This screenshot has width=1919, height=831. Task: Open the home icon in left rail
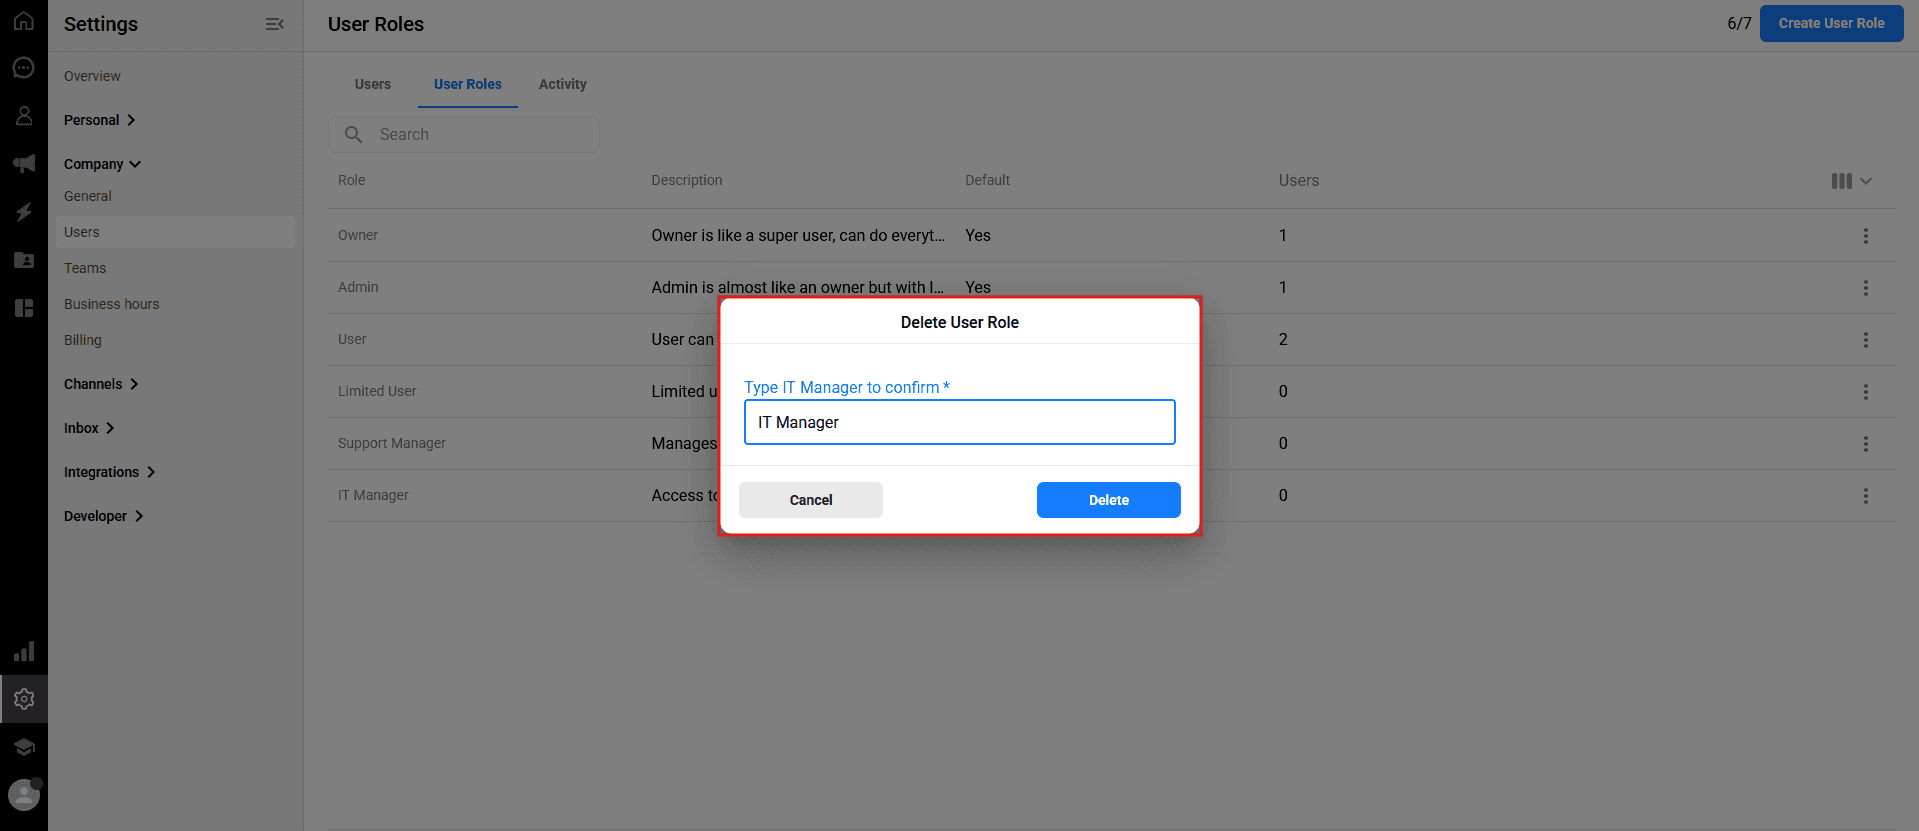[24, 20]
